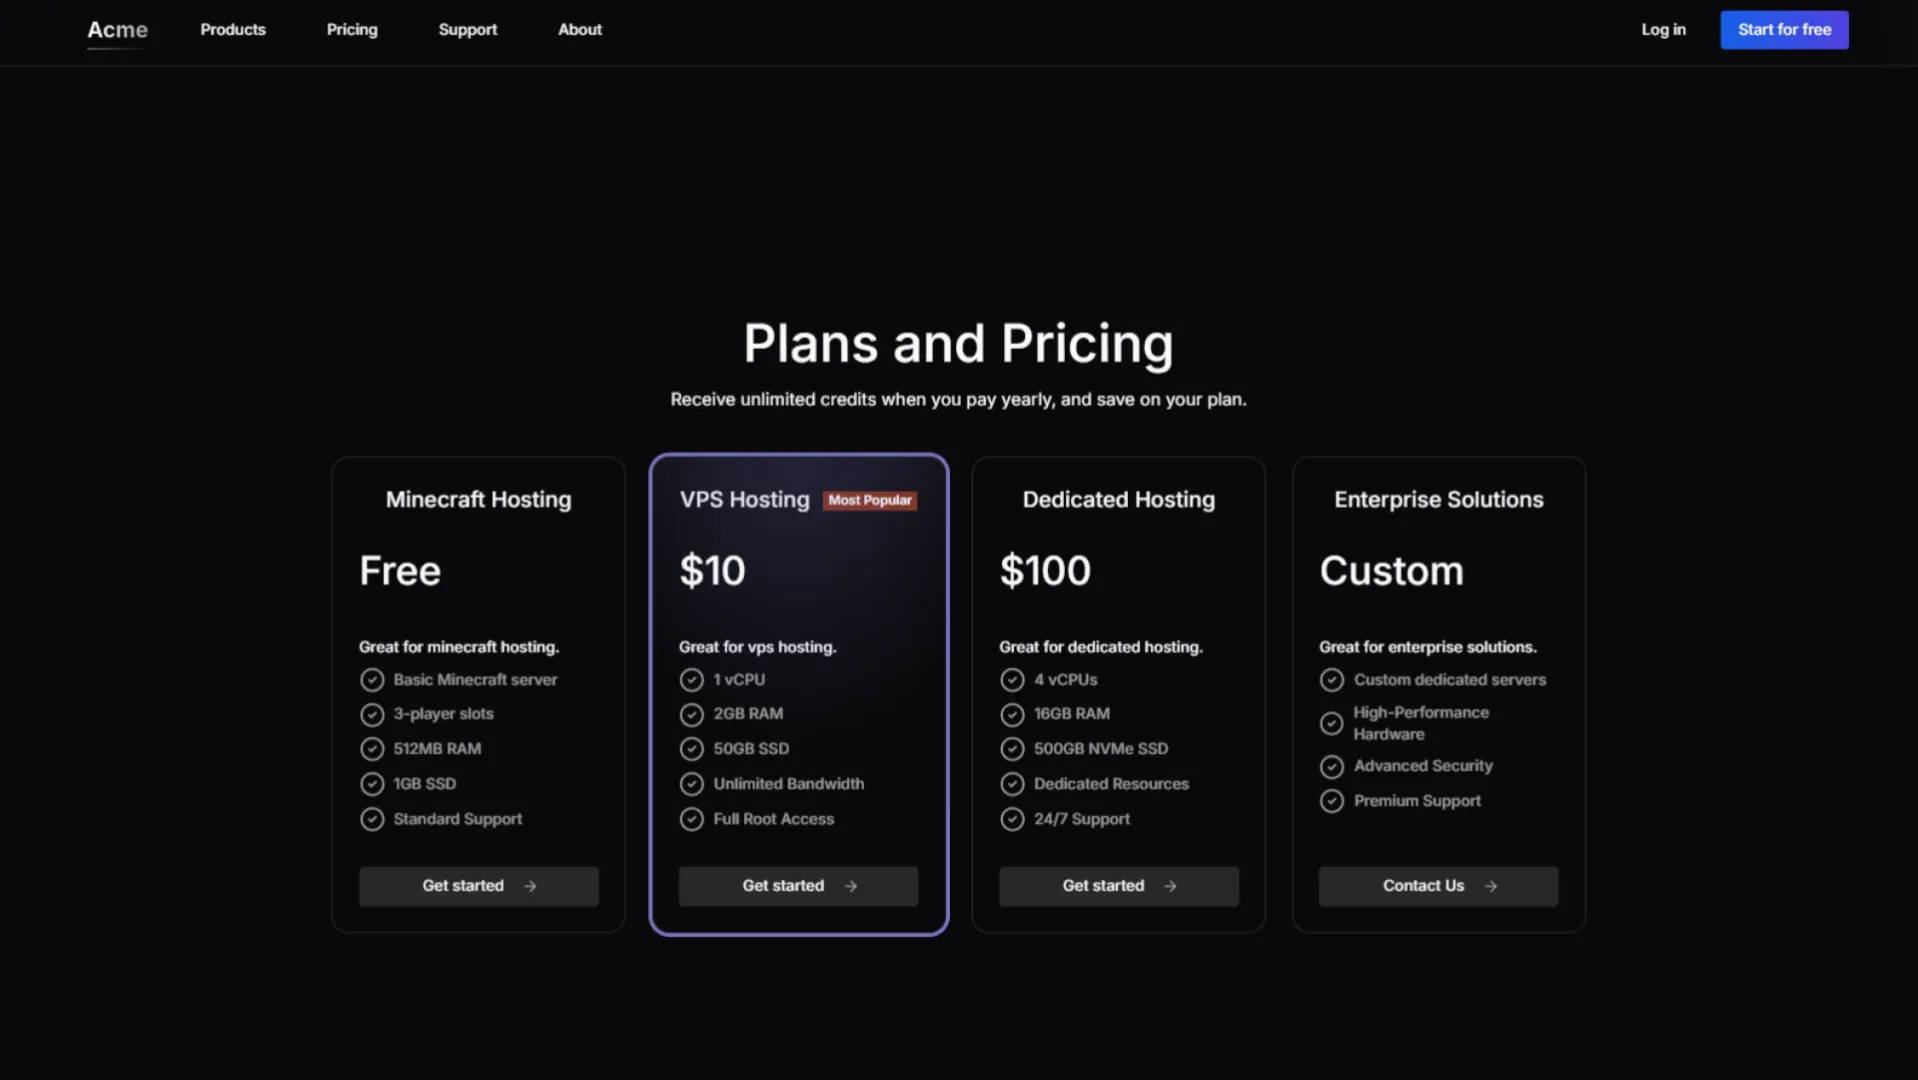Click the arrow icon inside Contact Us
The image size is (1918, 1080).
click(1491, 886)
